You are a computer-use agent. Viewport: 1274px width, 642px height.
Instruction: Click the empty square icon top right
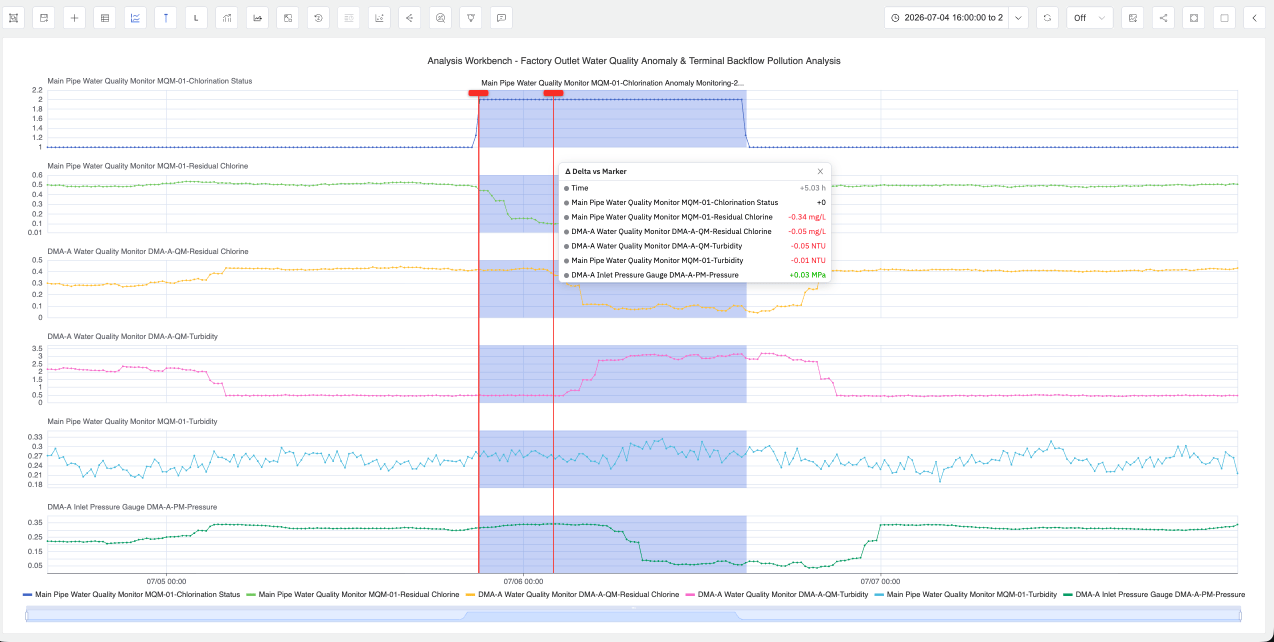tap(1223, 18)
